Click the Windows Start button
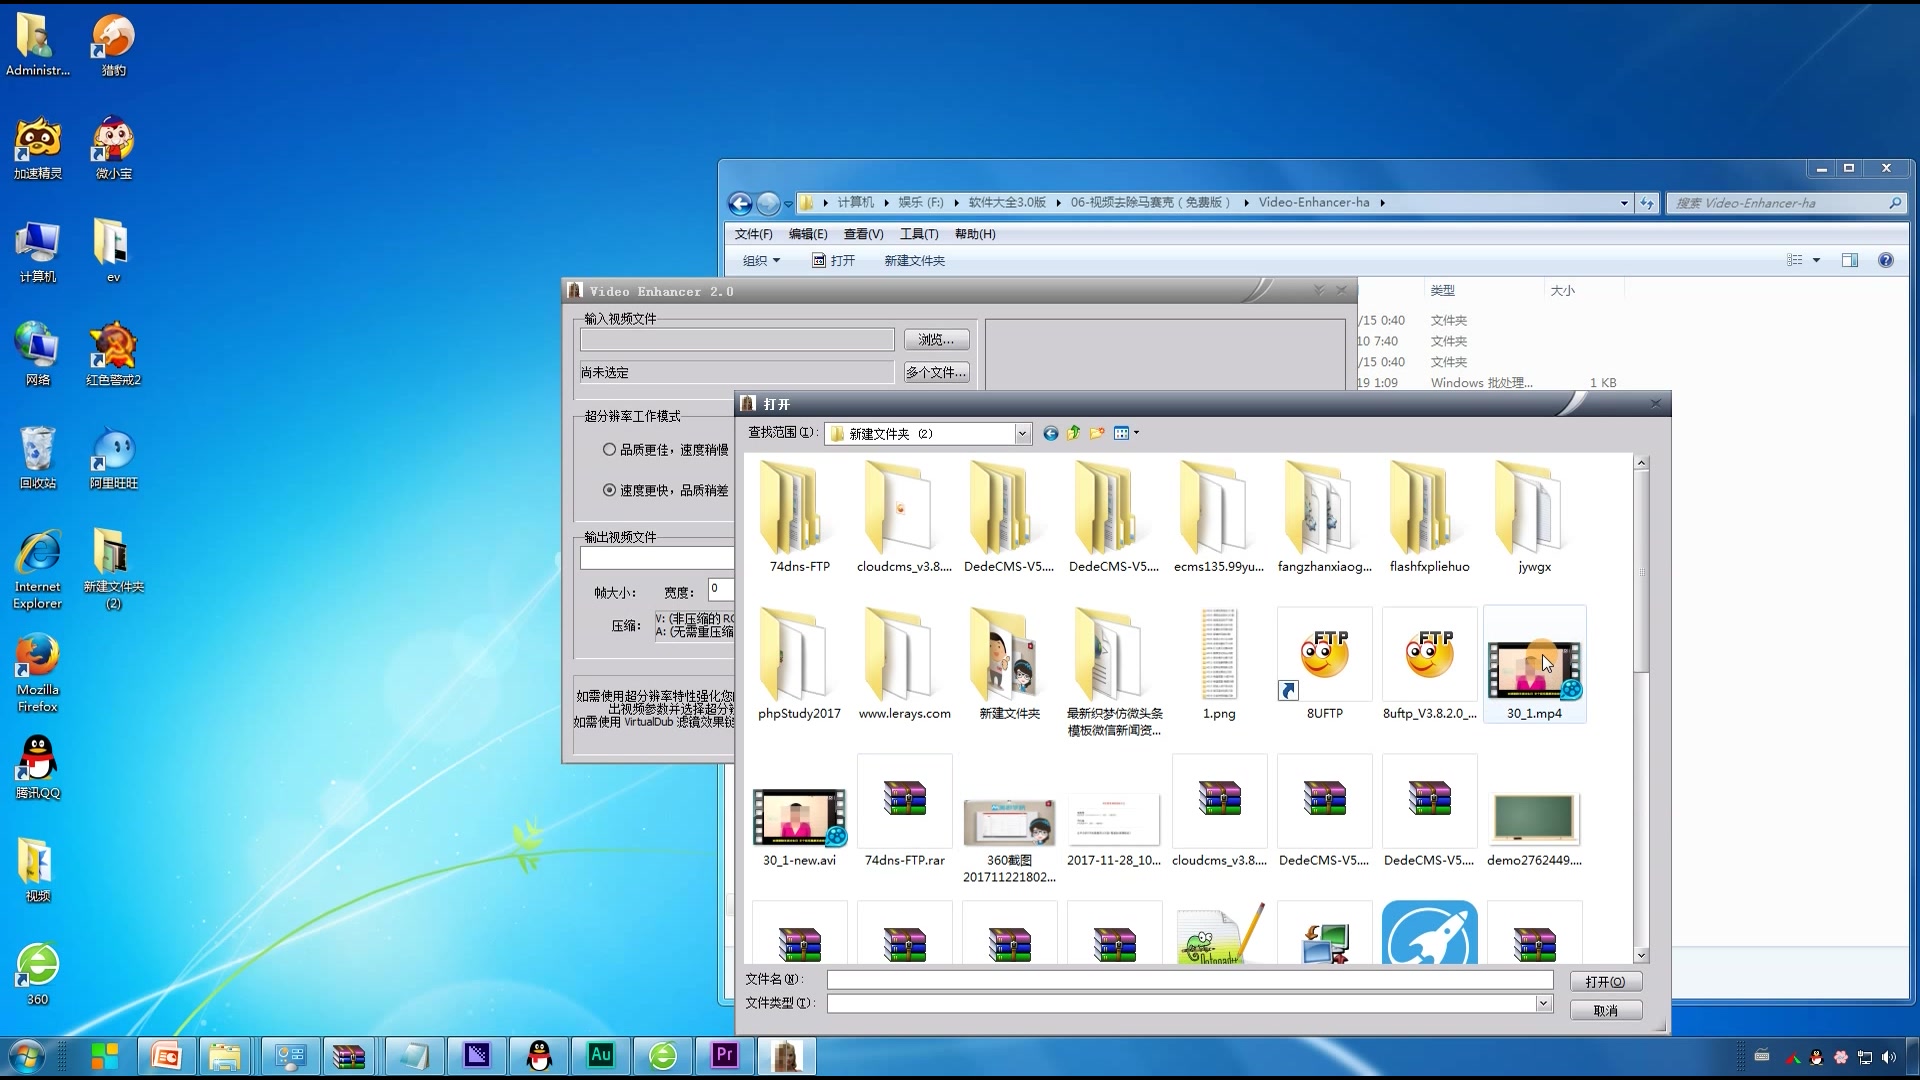Image resolution: width=1920 pixels, height=1080 pixels. click(27, 1056)
